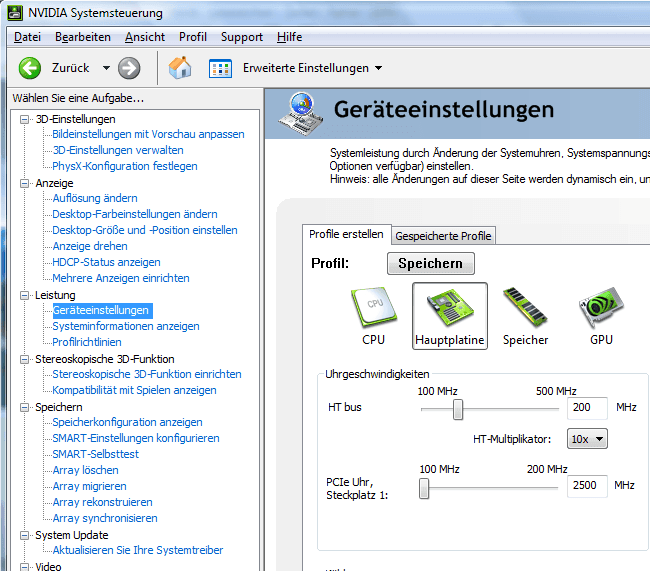The image size is (650, 571).
Task: Click the Geräteeinstellungen header icon
Action: [x=301, y=114]
